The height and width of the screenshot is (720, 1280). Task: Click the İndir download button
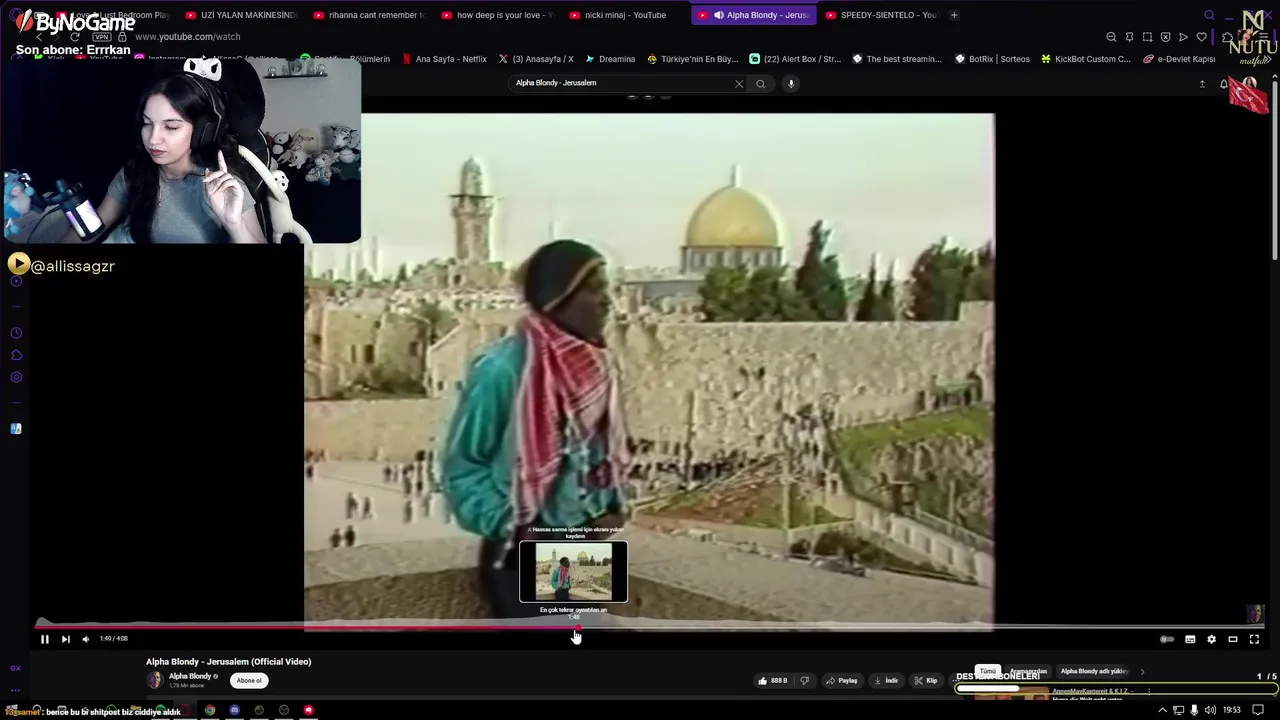(887, 681)
